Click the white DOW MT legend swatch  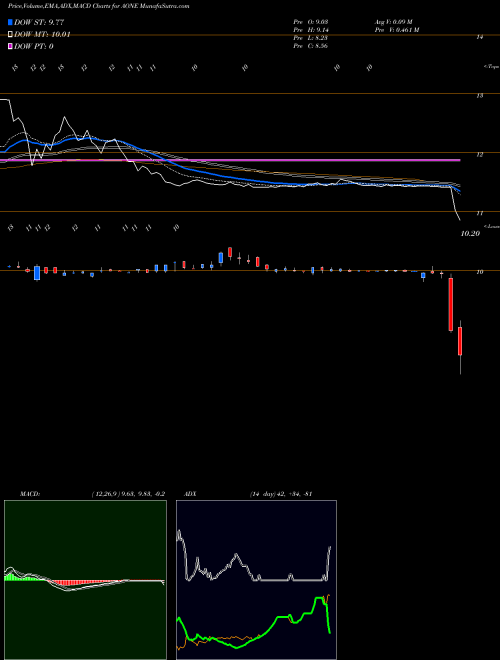point(10,34)
